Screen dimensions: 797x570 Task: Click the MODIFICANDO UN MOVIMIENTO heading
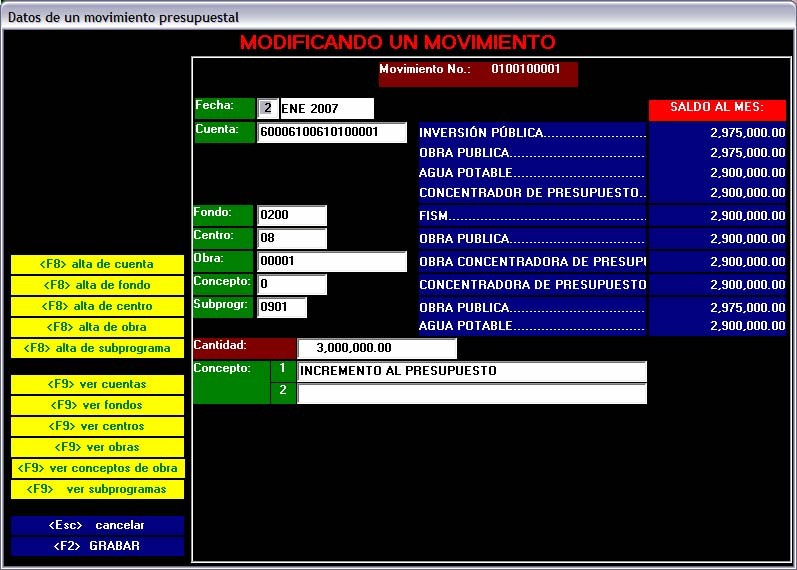tap(398, 42)
